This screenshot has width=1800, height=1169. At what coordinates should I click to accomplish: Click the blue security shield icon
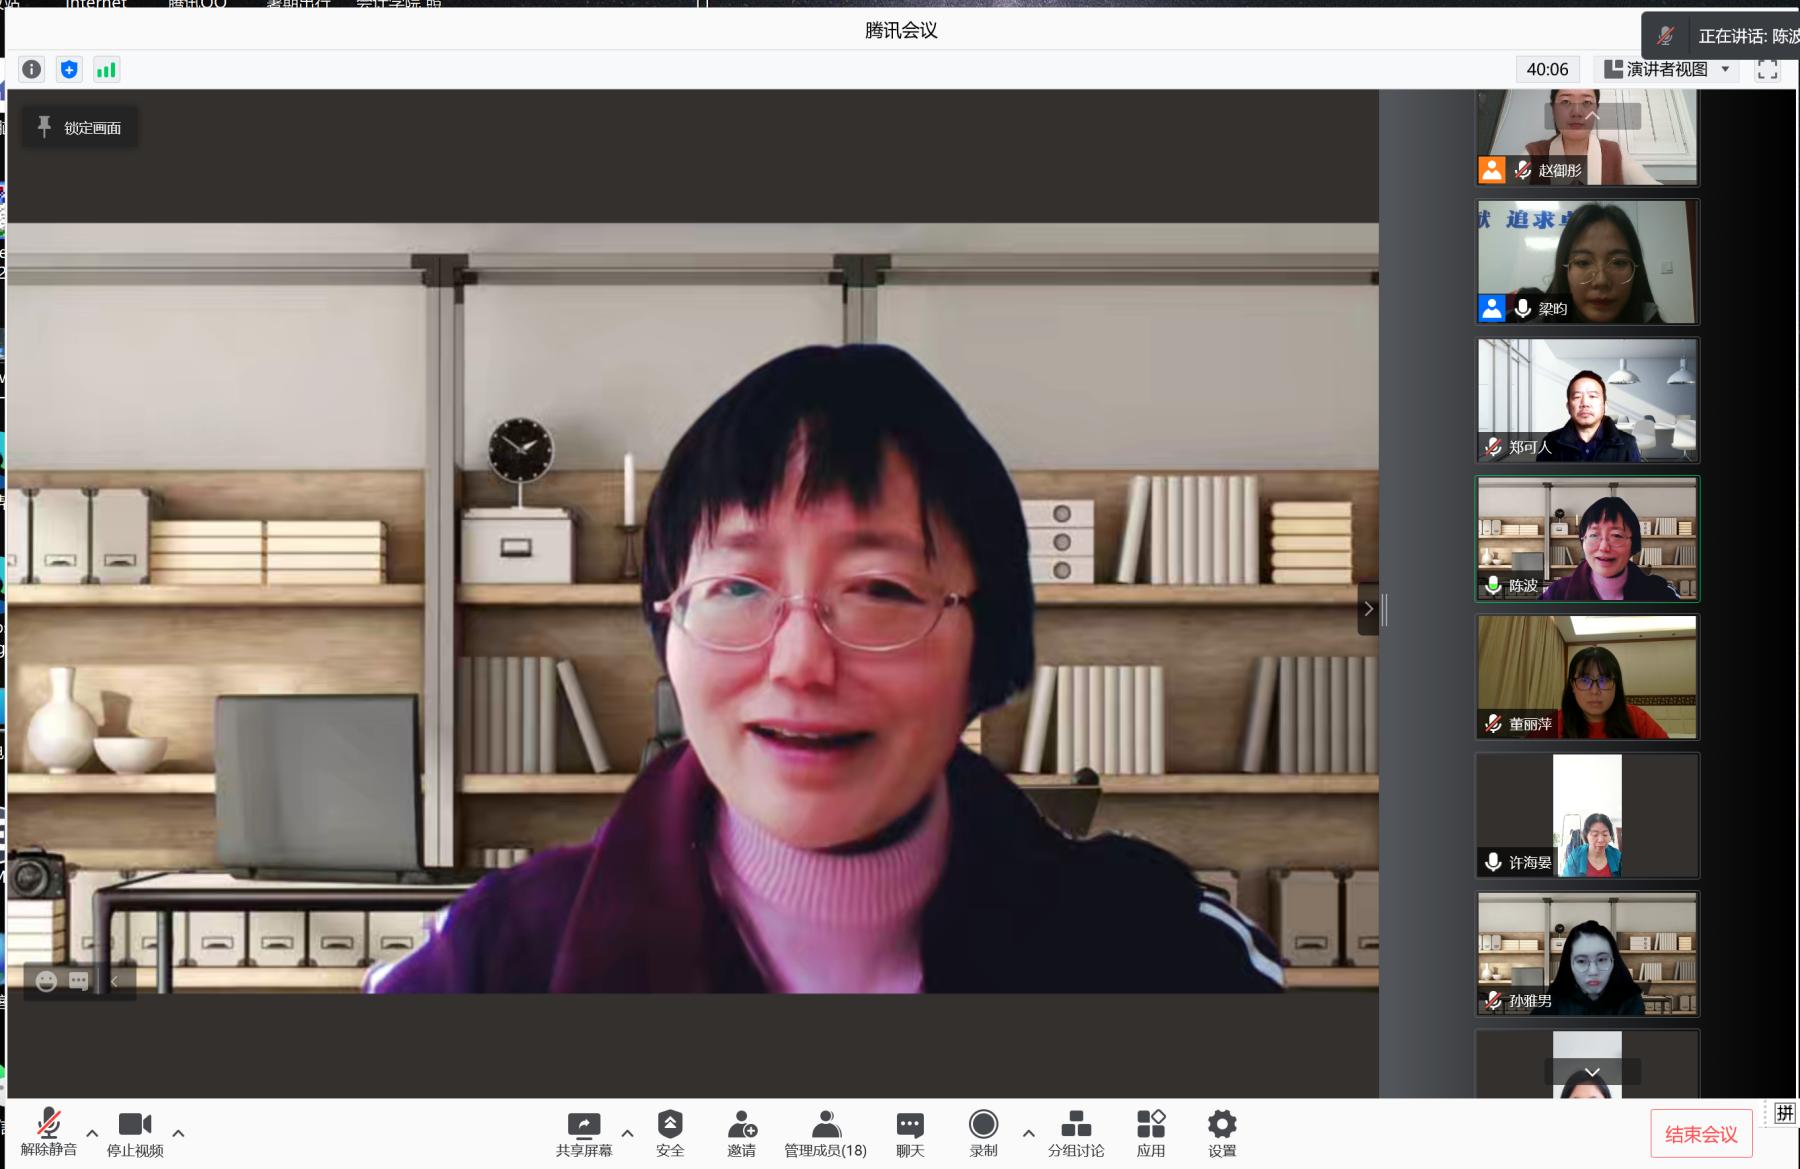tap(69, 69)
